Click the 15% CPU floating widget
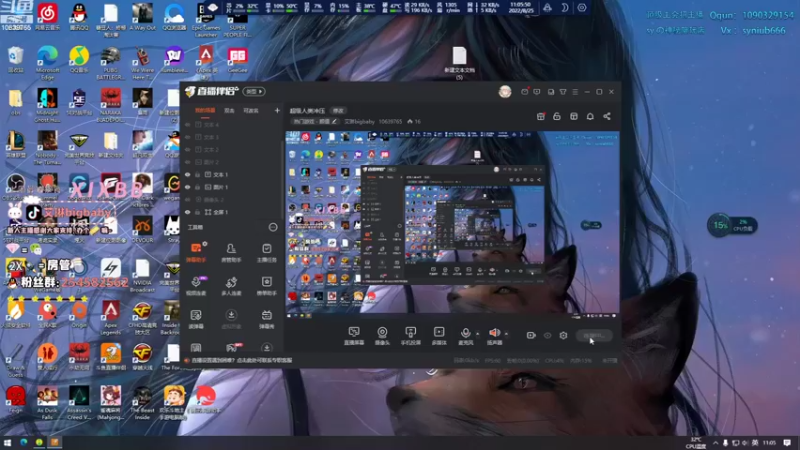The width and height of the screenshot is (800, 450). click(732, 225)
